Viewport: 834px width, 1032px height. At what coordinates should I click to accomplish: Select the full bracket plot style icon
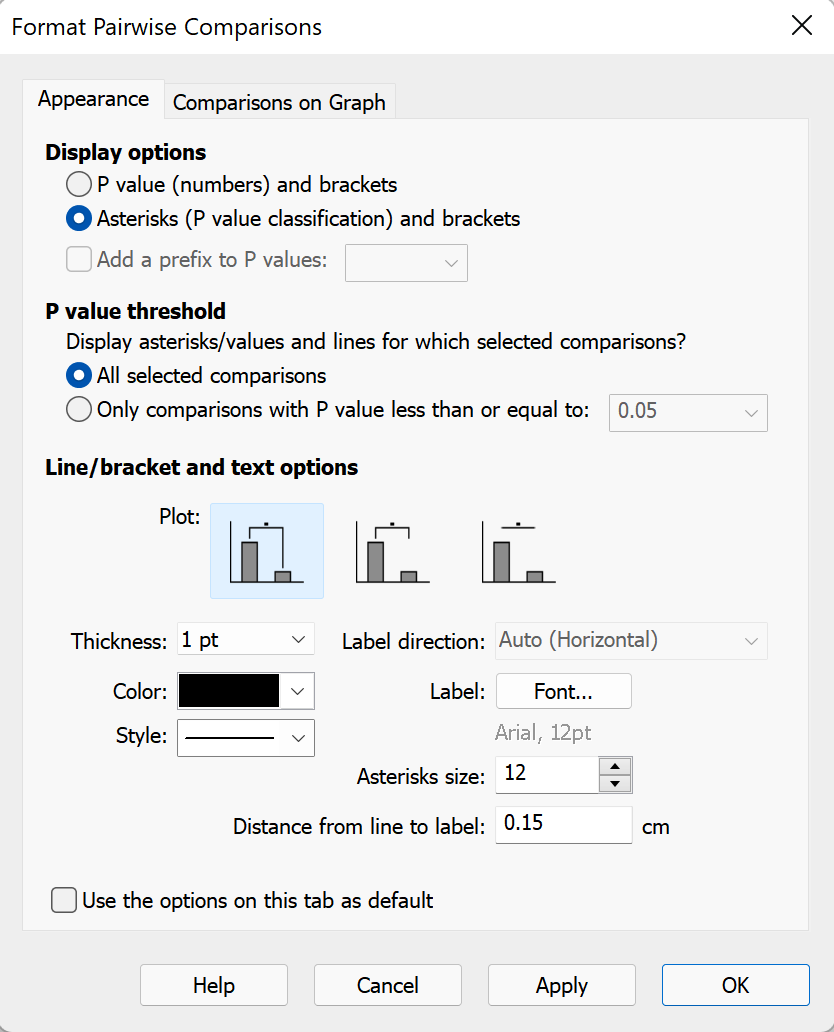pyautogui.click(x=267, y=551)
